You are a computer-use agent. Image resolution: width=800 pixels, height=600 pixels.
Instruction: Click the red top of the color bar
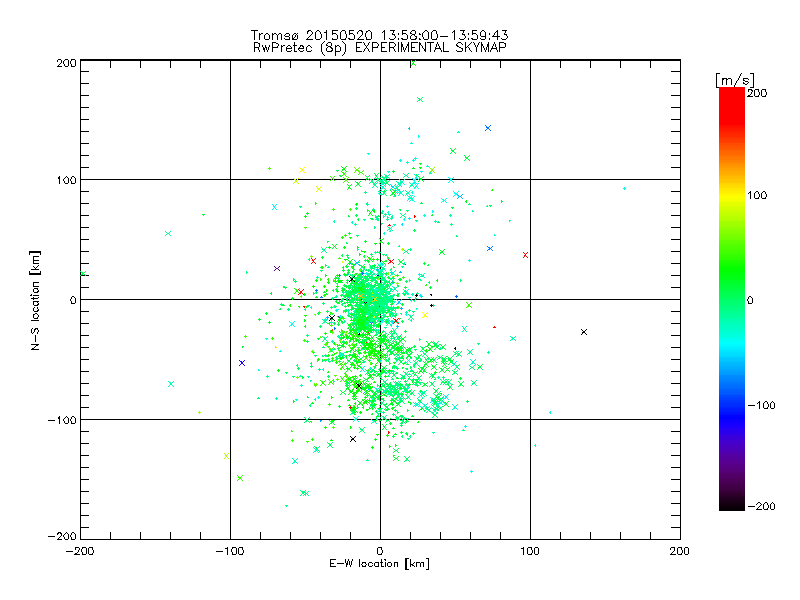(x=732, y=95)
